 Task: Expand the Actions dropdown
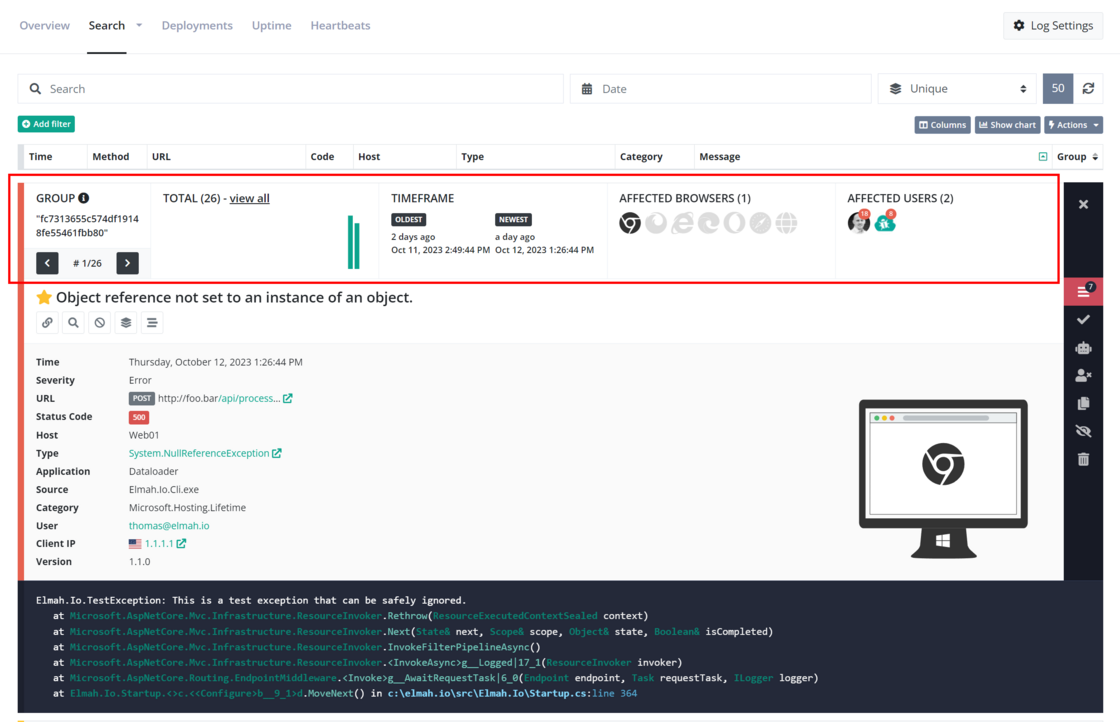click(x=1074, y=125)
